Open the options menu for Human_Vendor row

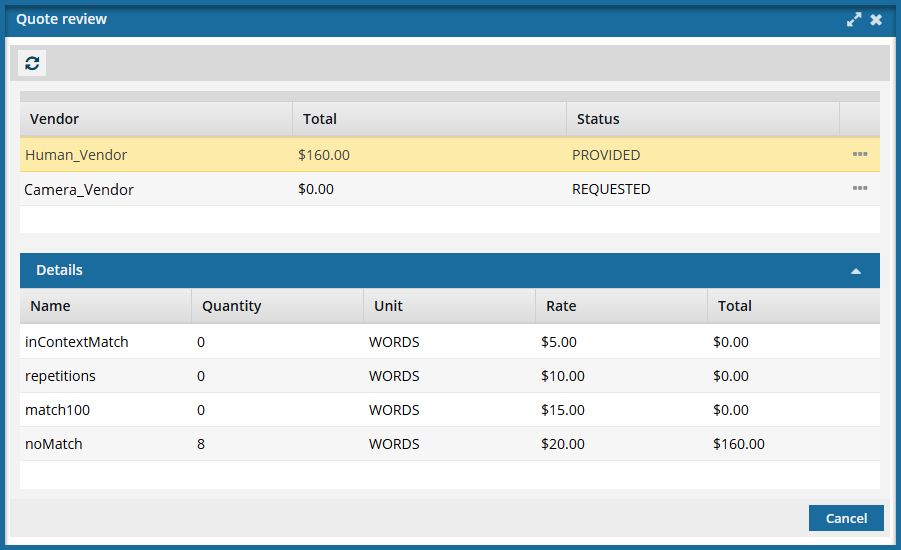tap(859, 155)
